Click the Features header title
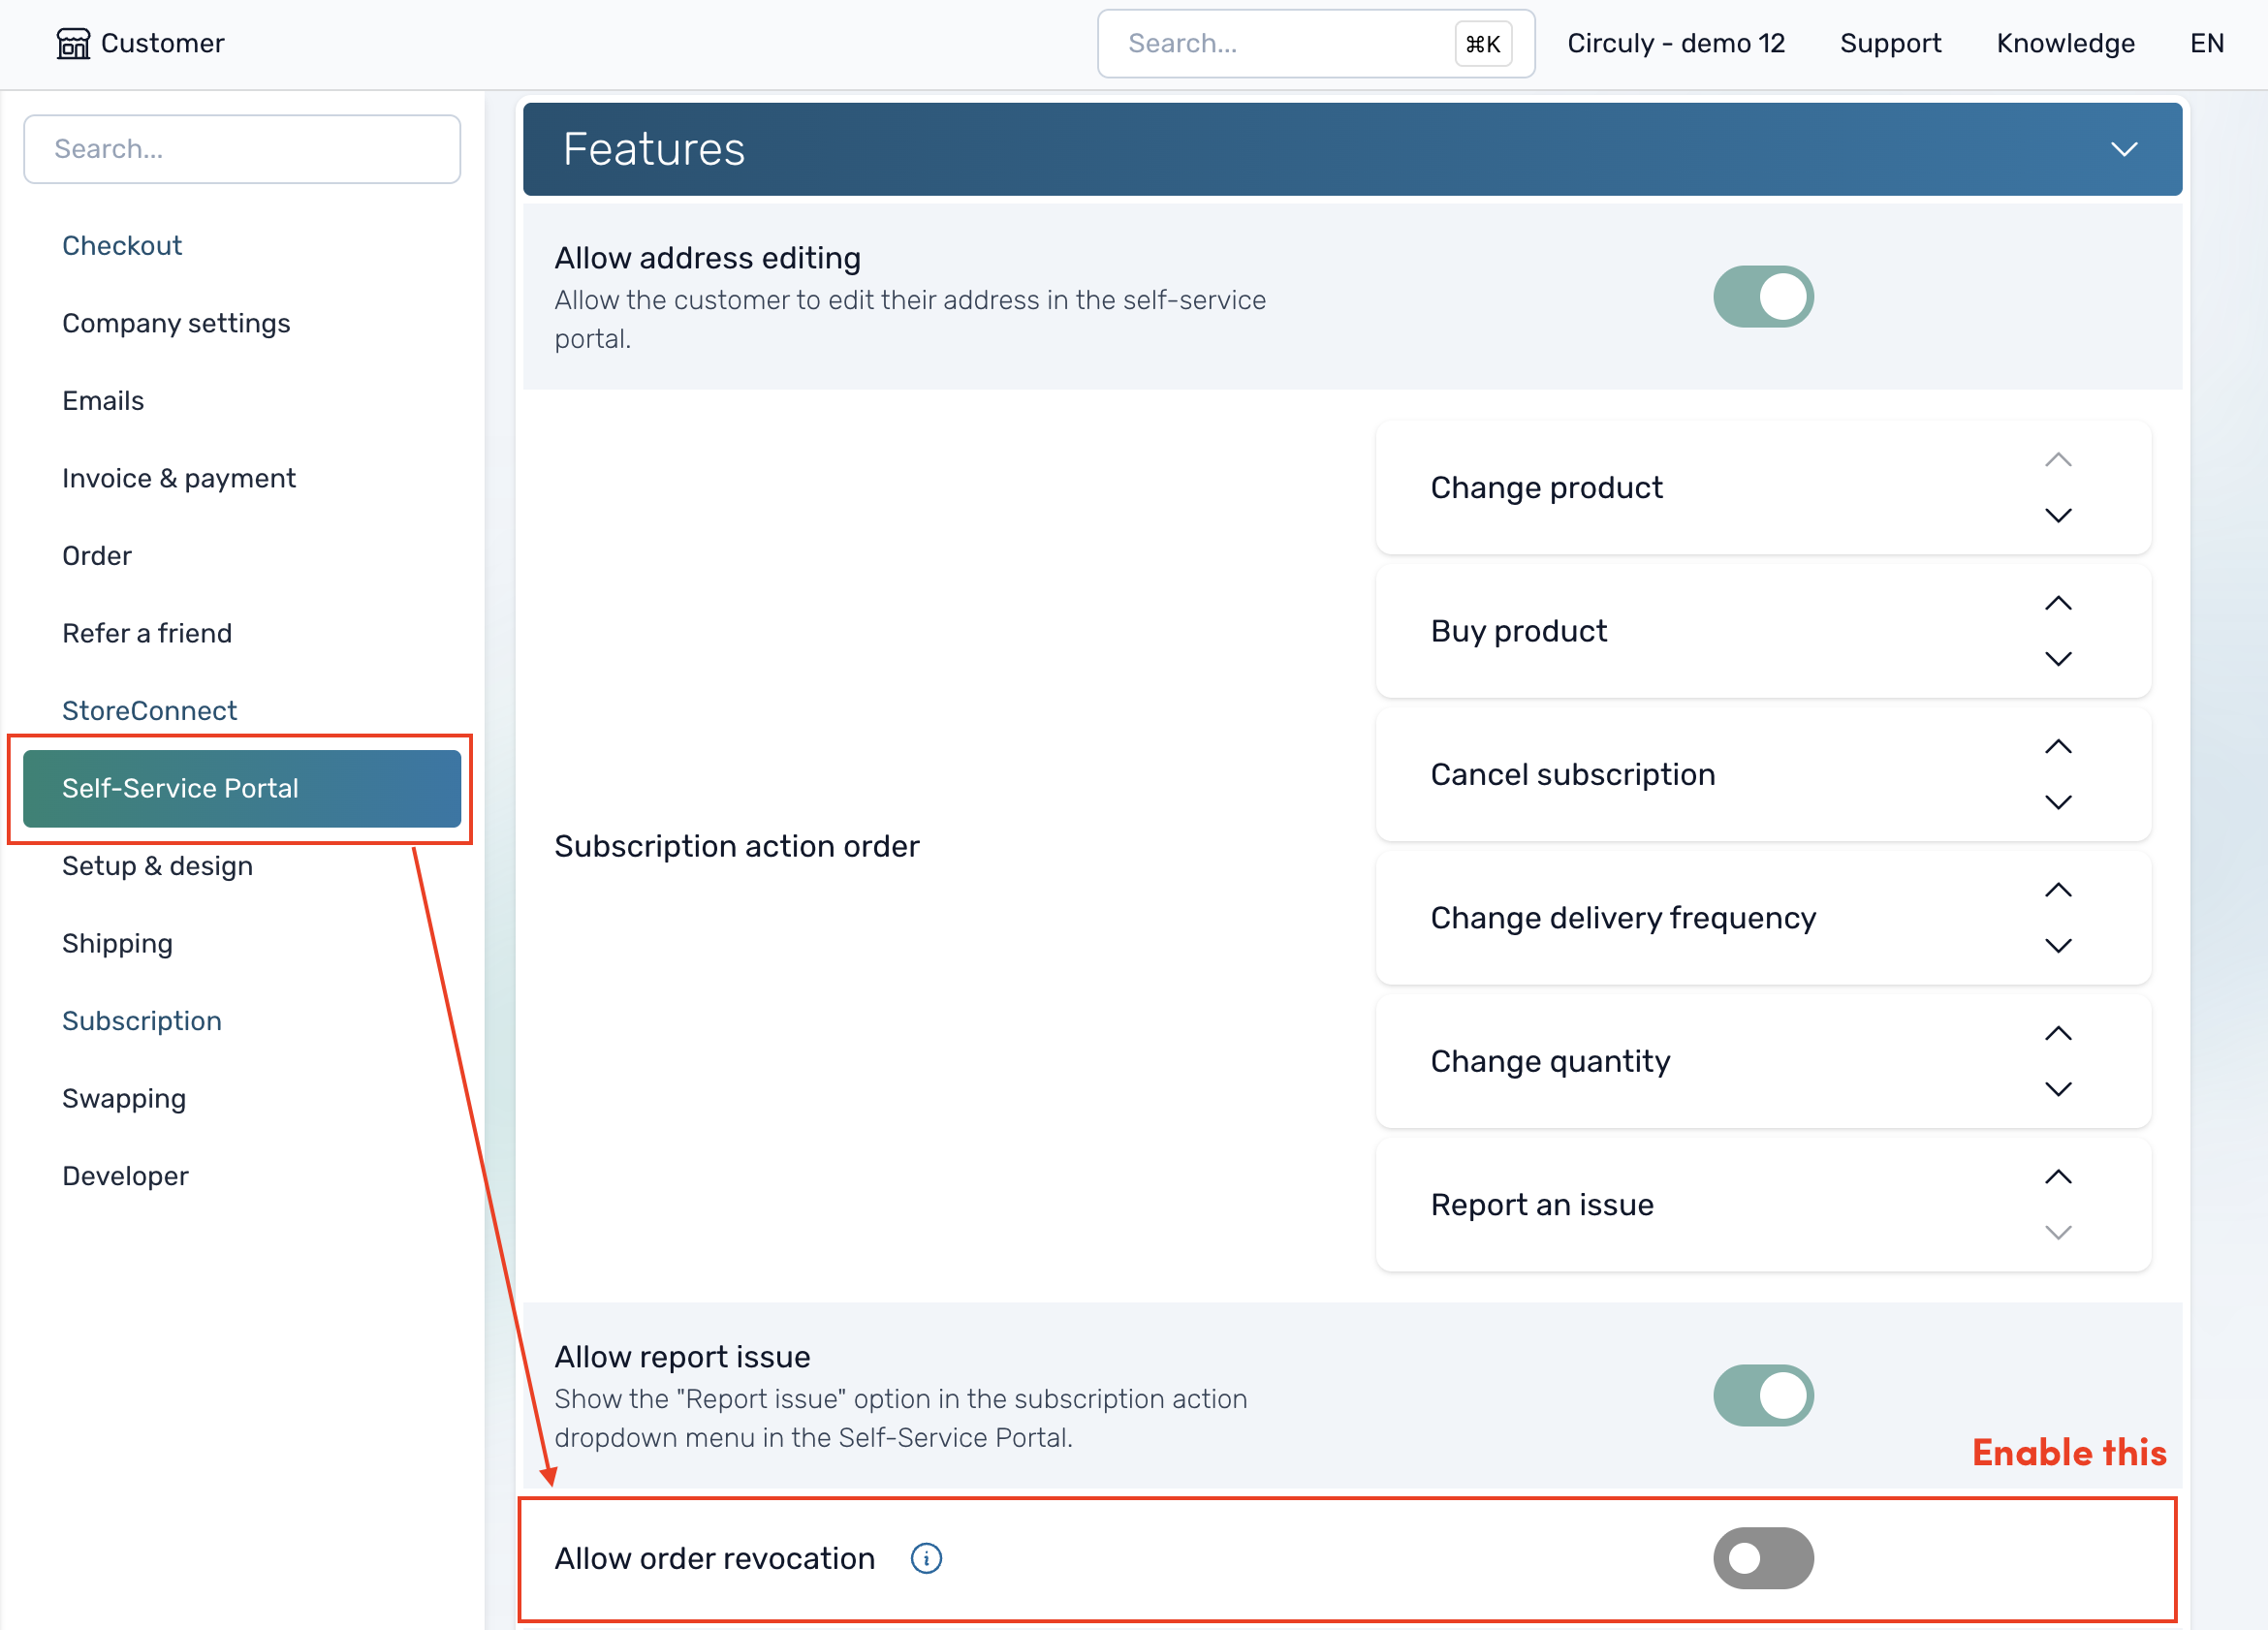This screenshot has width=2268, height=1630. 654,149
